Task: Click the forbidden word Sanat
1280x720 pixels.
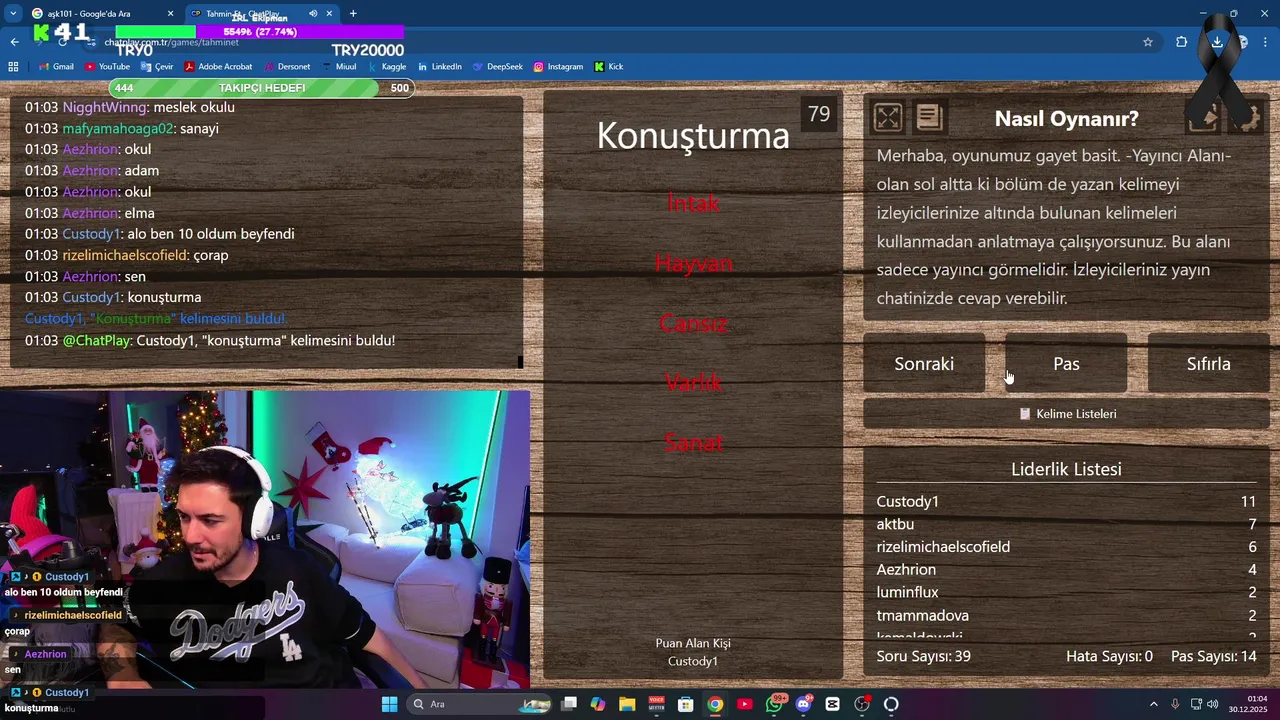Action: click(693, 442)
